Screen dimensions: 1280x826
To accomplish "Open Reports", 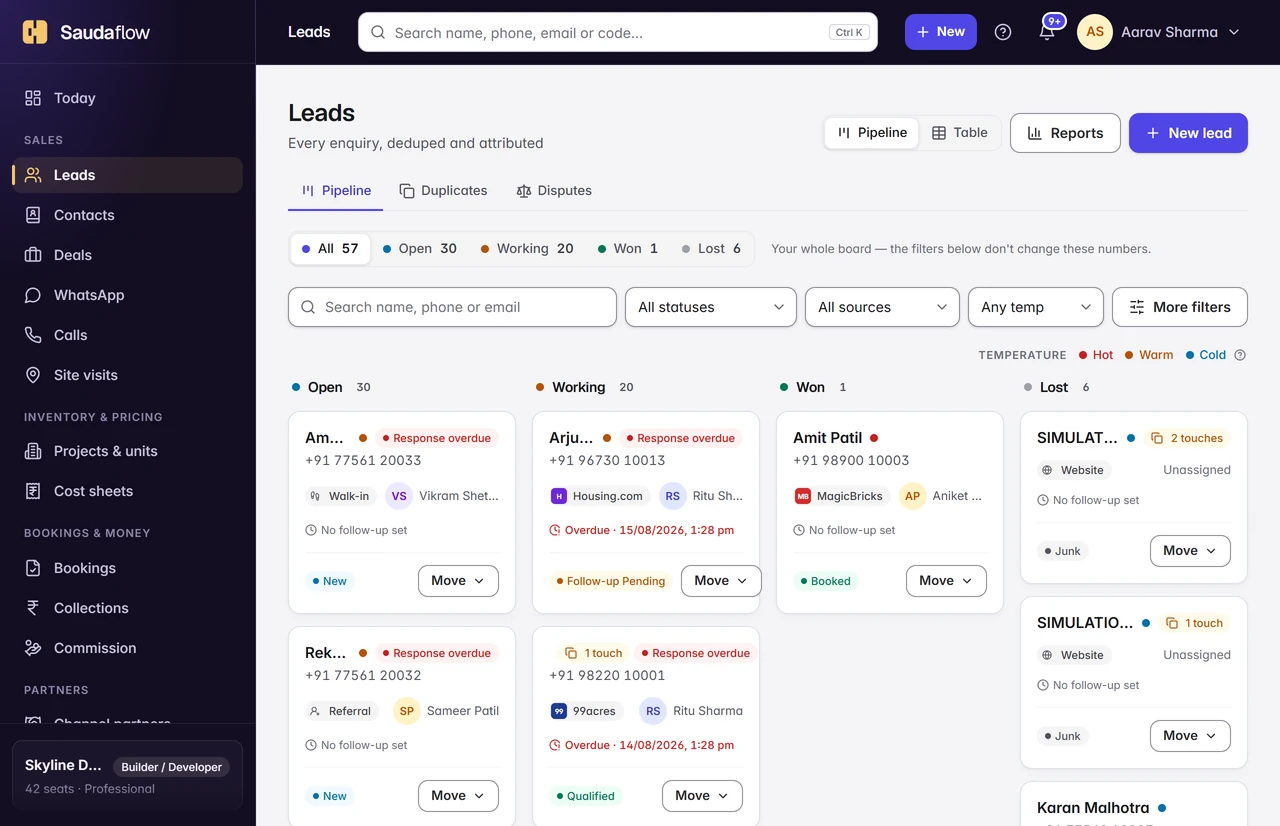I will click(x=1065, y=133).
